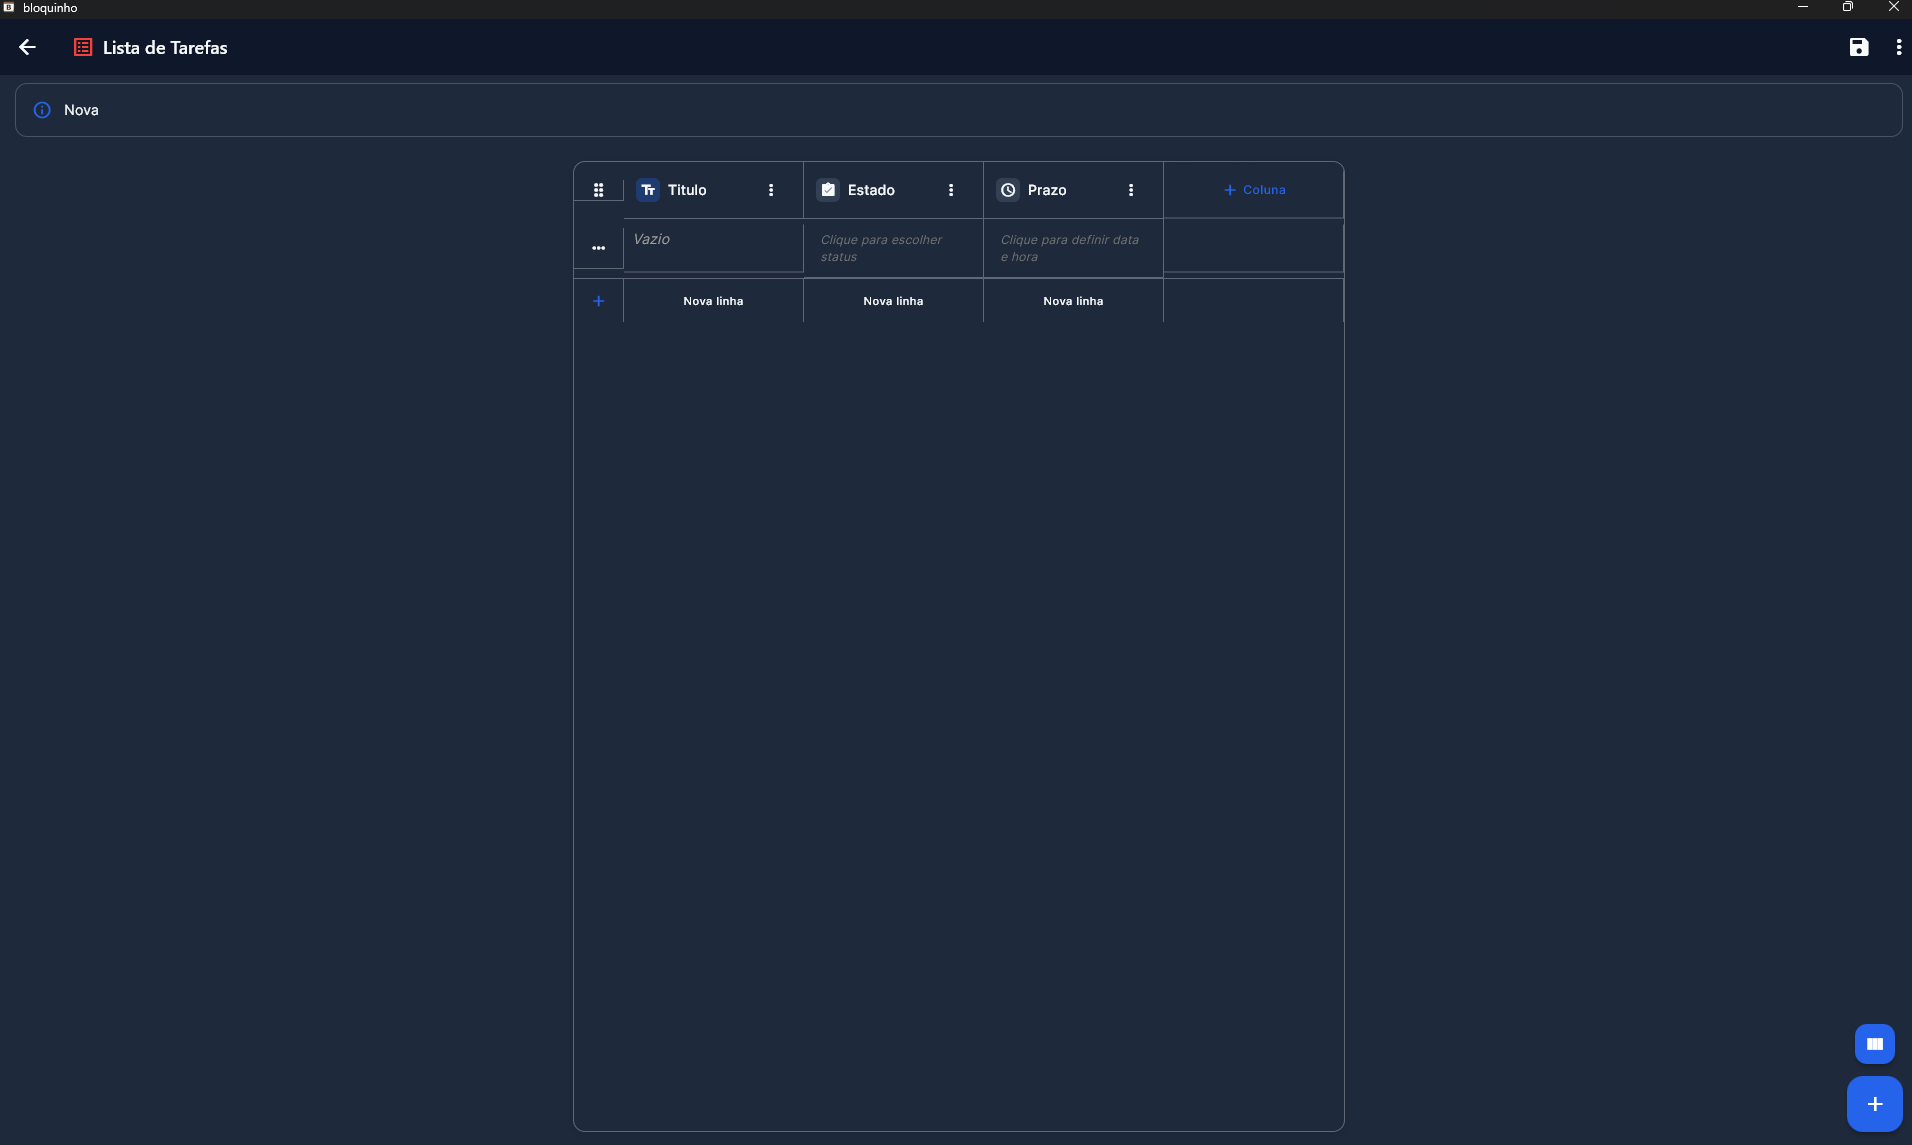Set the date and time in the Prazo cell

pyautogui.click(x=1072, y=248)
